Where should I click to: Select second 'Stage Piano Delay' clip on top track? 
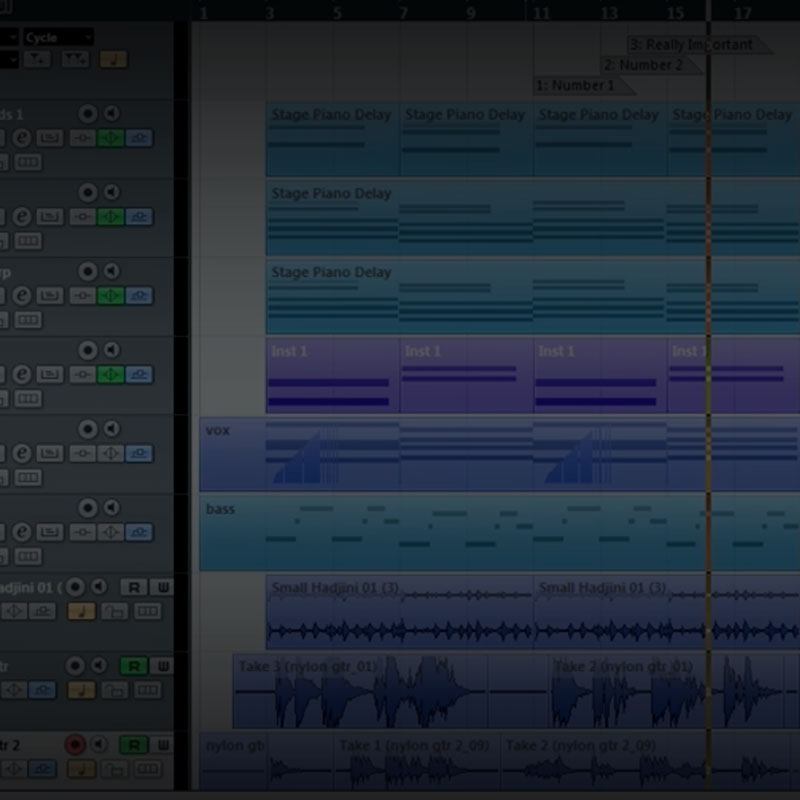466,139
